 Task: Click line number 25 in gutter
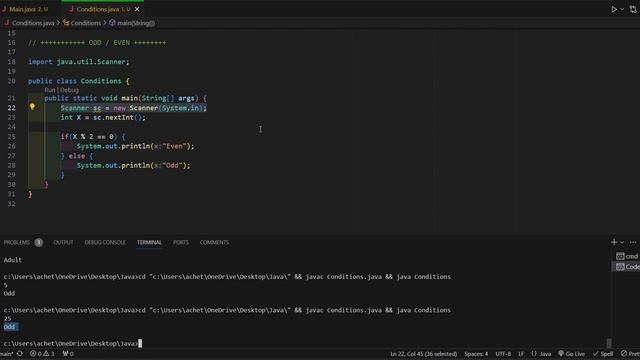tap(11, 137)
